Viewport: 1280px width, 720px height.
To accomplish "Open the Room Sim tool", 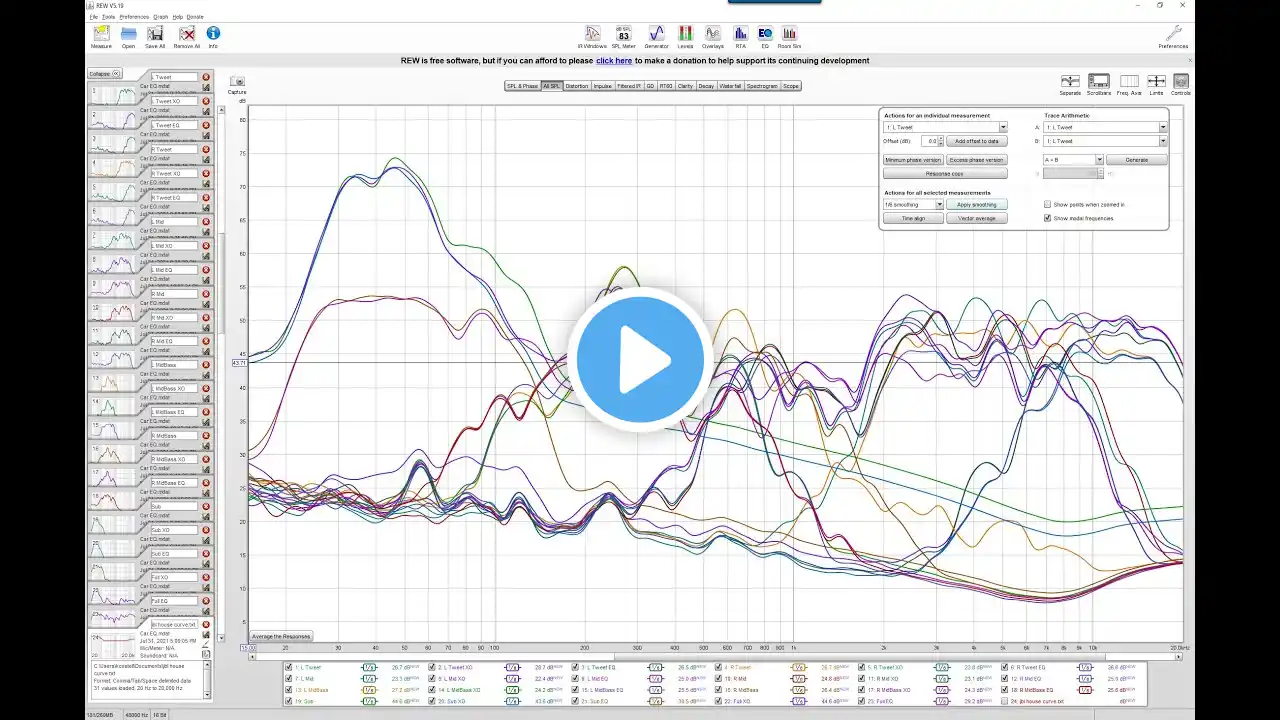I will (790, 36).
